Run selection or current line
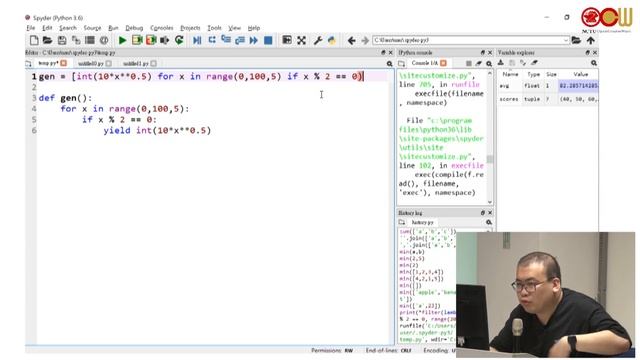The height and width of the screenshot is (360, 640). (164, 40)
